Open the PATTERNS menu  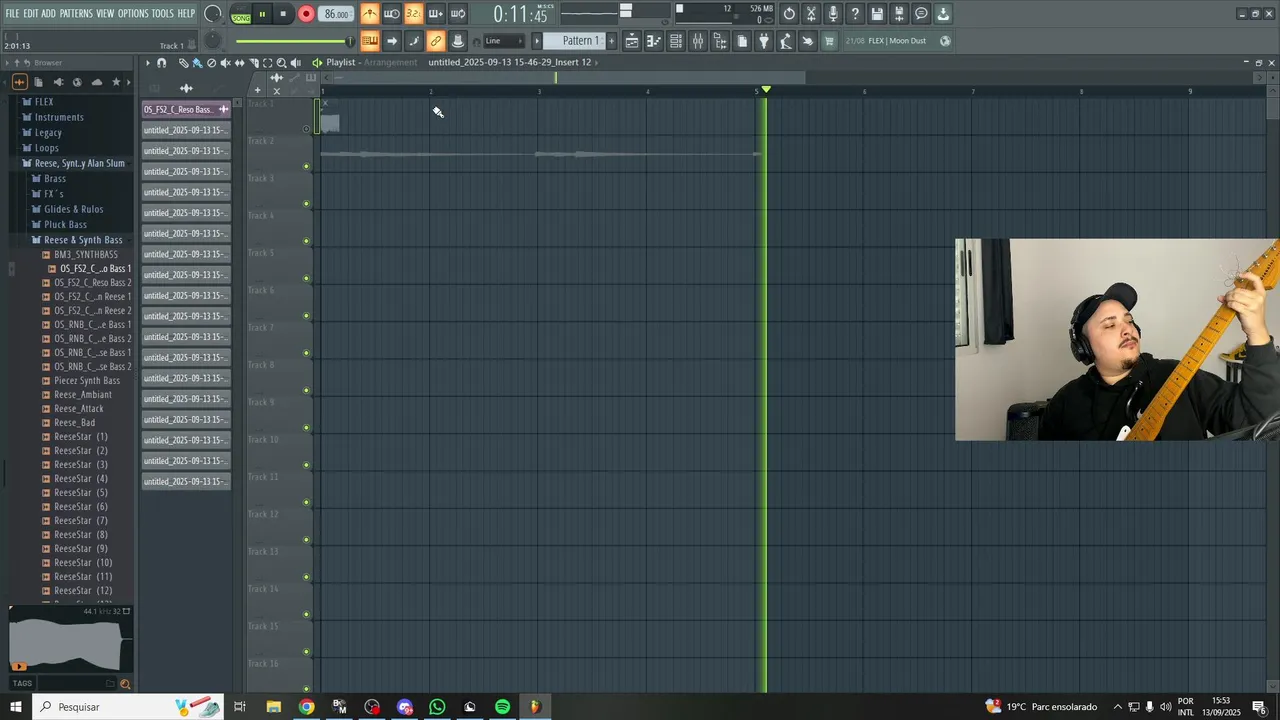click(76, 14)
